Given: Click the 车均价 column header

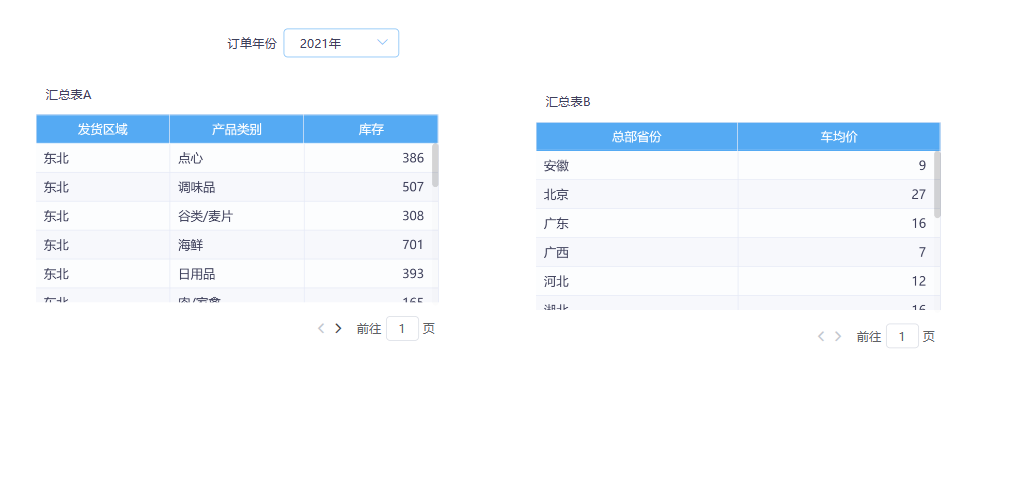Looking at the screenshot, I should (838, 137).
